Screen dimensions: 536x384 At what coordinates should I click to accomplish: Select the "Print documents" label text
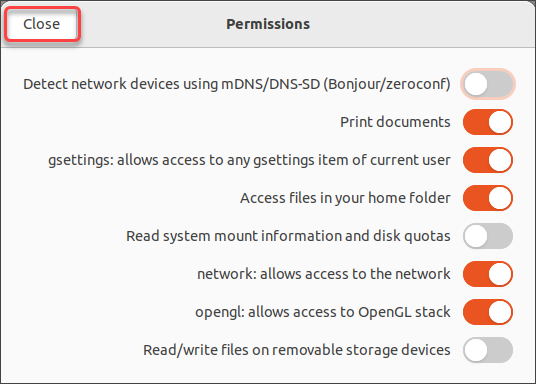[395, 122]
